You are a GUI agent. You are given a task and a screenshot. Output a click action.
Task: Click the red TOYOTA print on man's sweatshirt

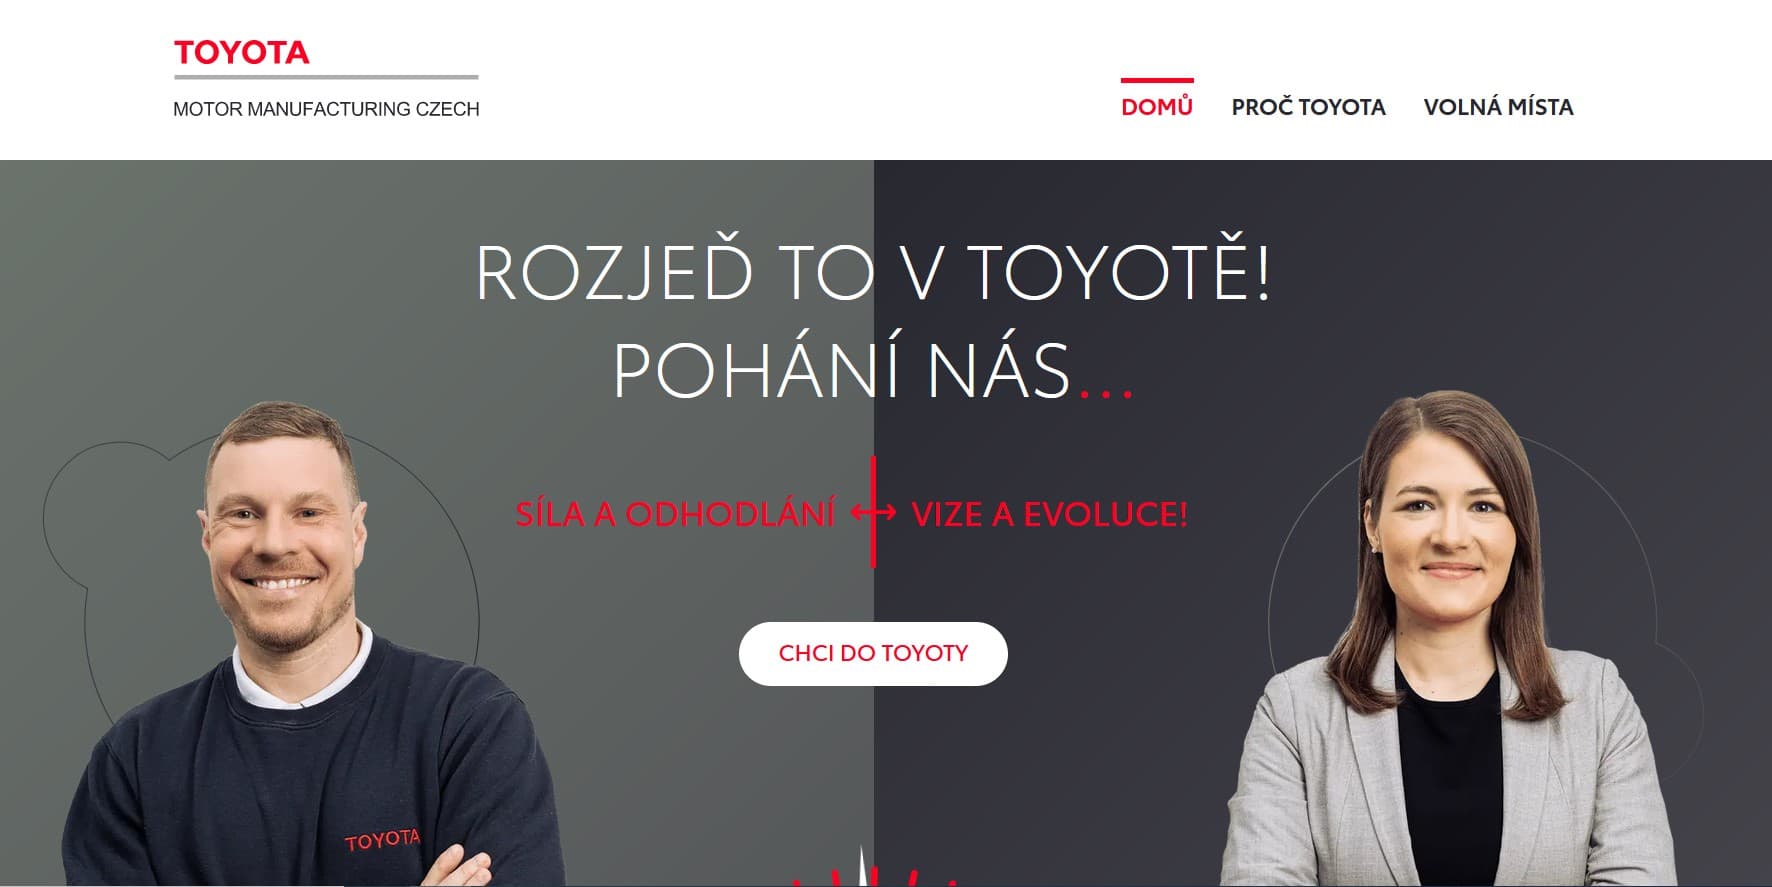[382, 839]
